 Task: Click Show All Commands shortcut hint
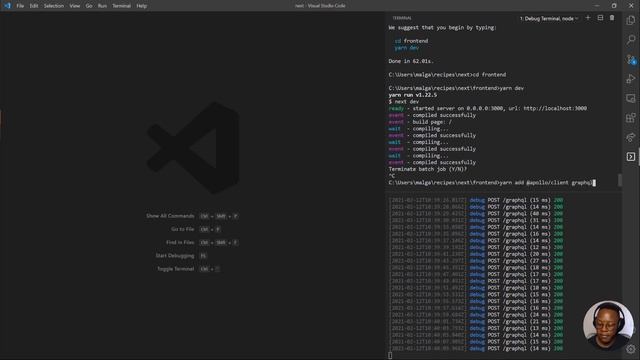(192, 216)
